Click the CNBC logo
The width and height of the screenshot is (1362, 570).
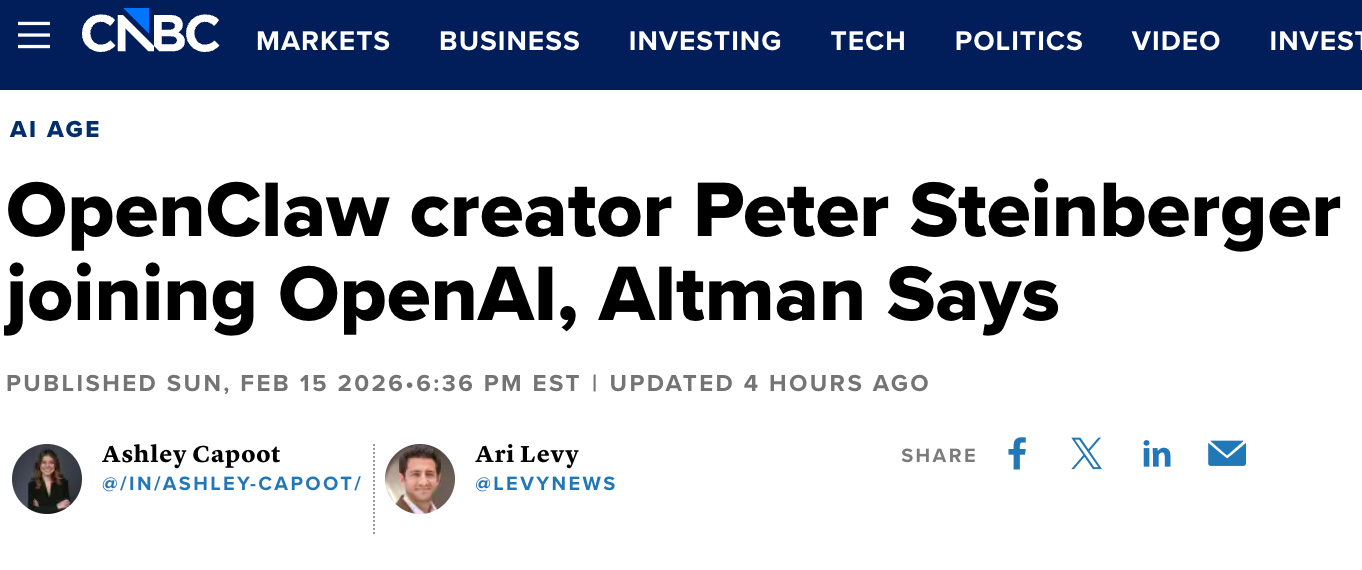pos(150,35)
